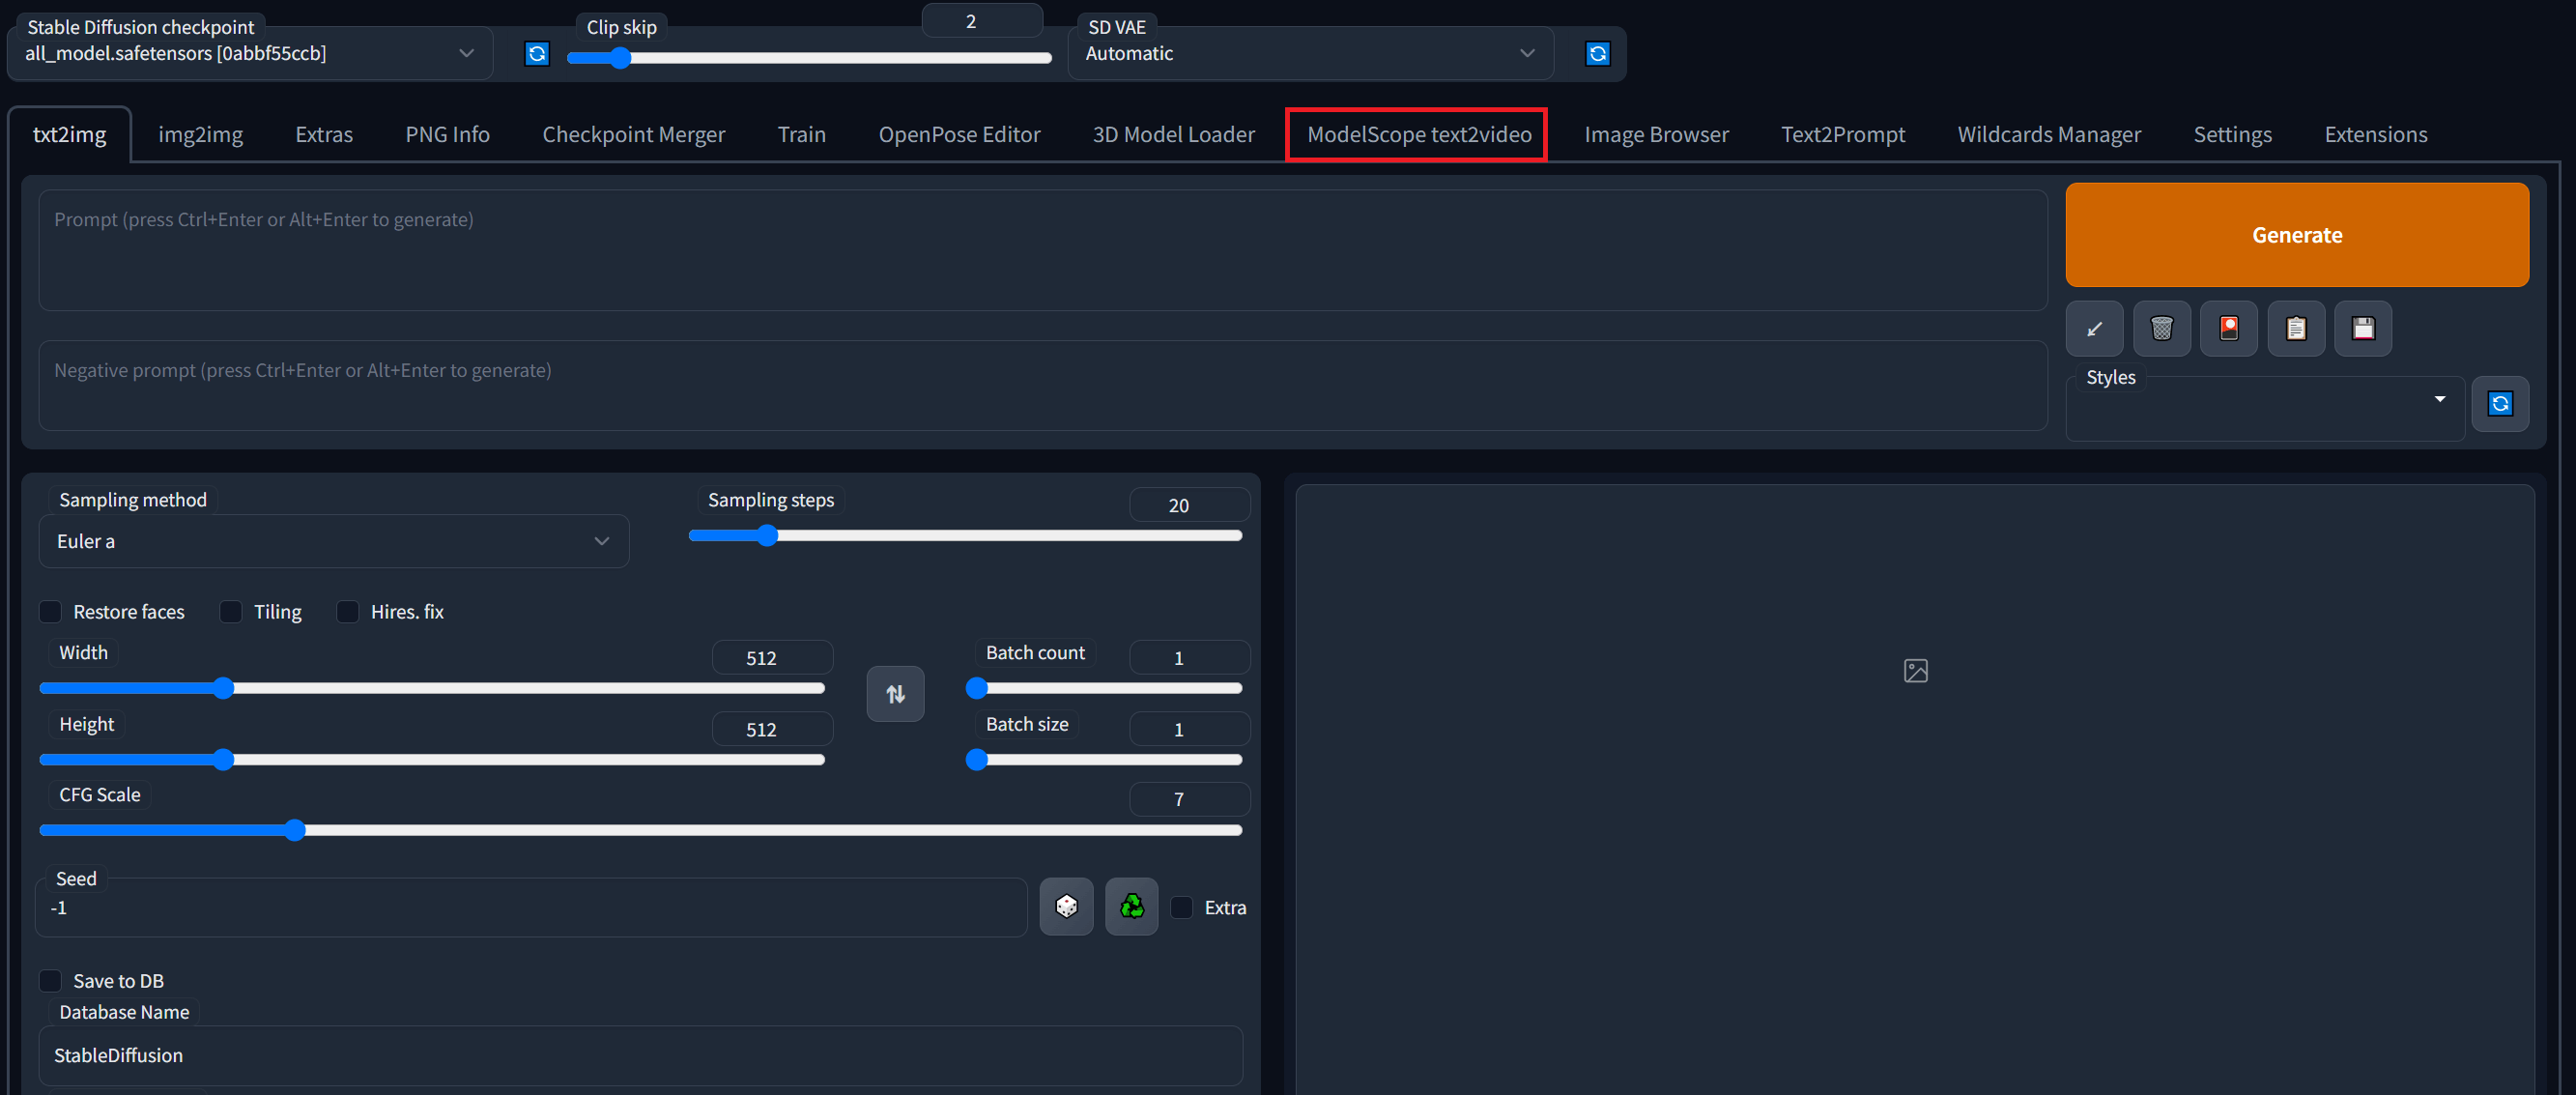Viewport: 2576px width, 1095px height.
Task: Open the Sampling method dropdown
Action: pyautogui.click(x=333, y=541)
